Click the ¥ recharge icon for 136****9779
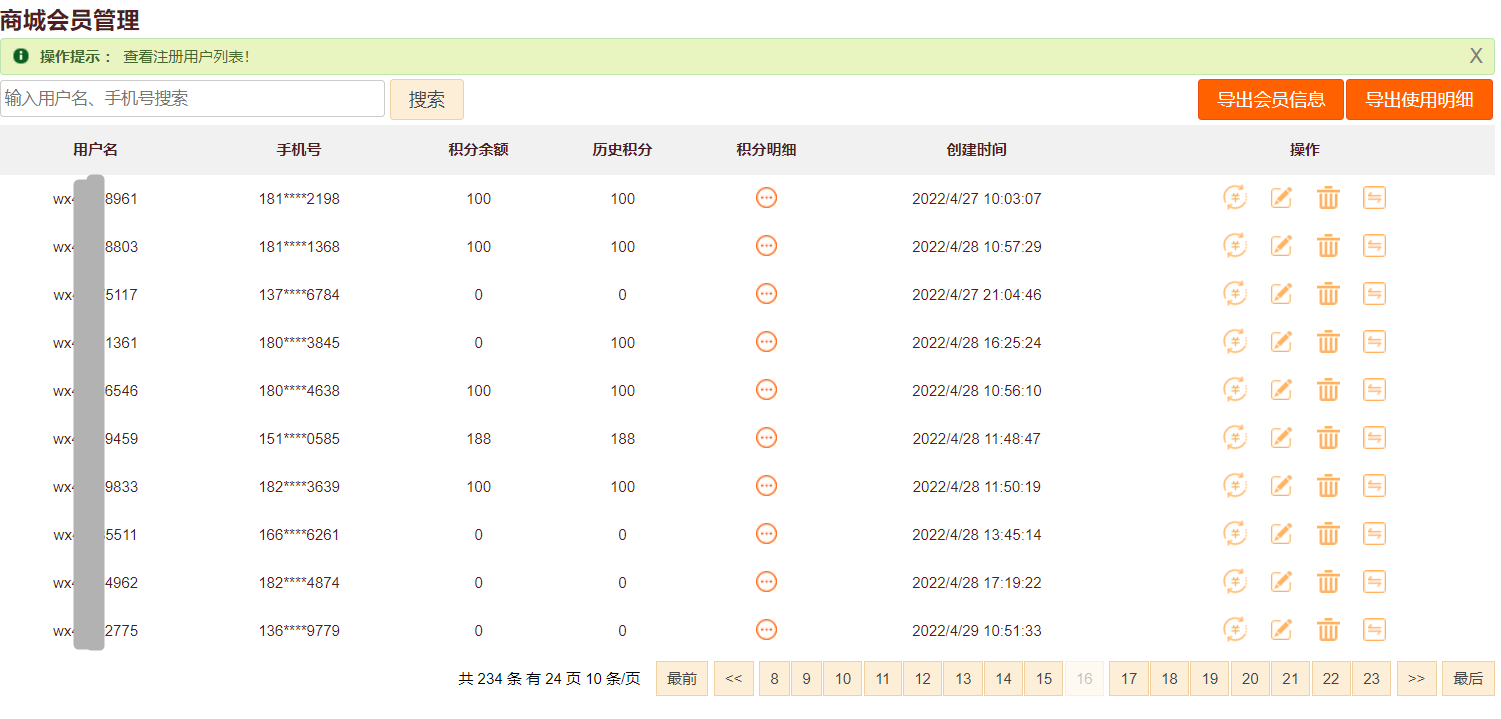 pyautogui.click(x=1235, y=629)
